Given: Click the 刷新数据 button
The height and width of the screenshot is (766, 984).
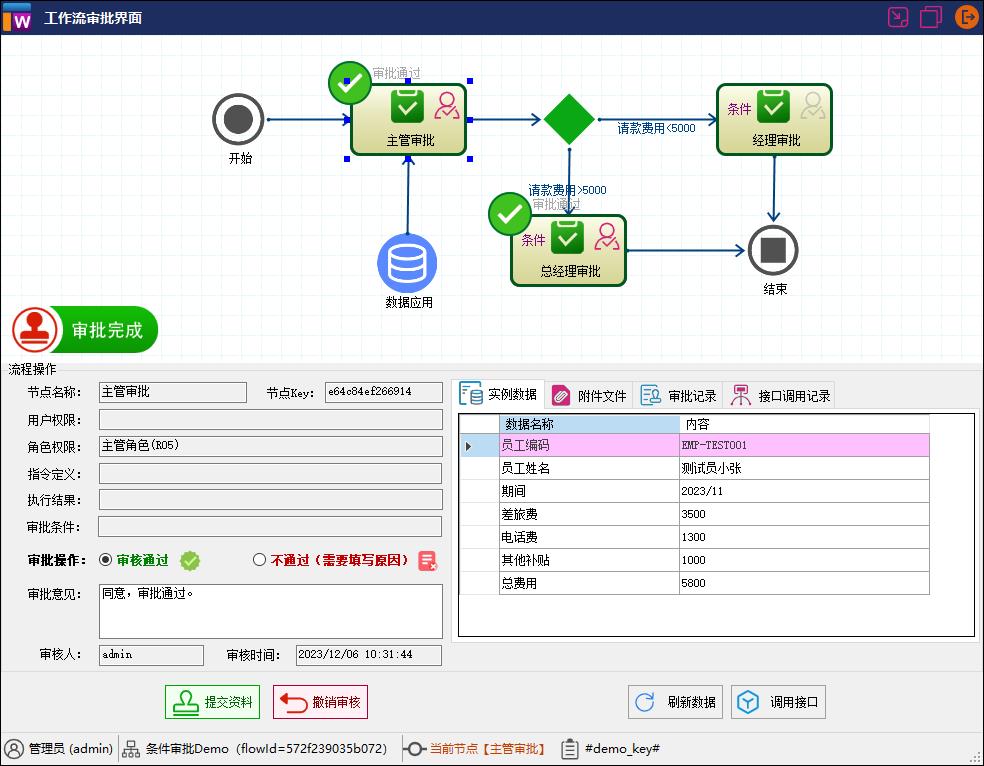Looking at the screenshot, I should click(x=676, y=702).
